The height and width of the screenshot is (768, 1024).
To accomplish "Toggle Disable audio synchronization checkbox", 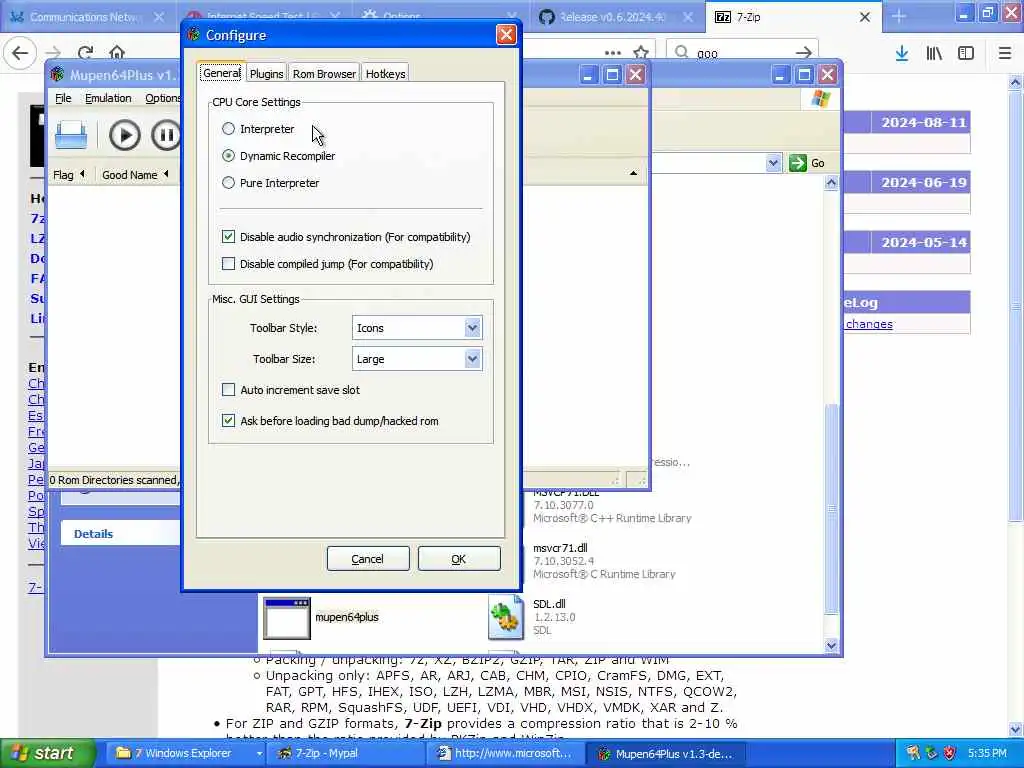I will (x=228, y=237).
